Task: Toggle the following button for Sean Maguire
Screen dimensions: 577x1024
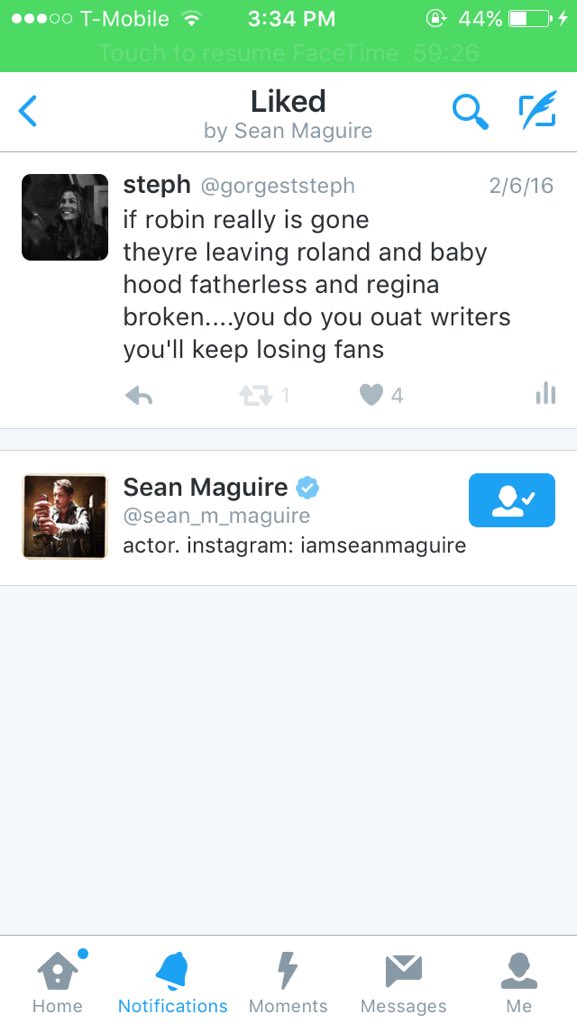Action: point(512,500)
